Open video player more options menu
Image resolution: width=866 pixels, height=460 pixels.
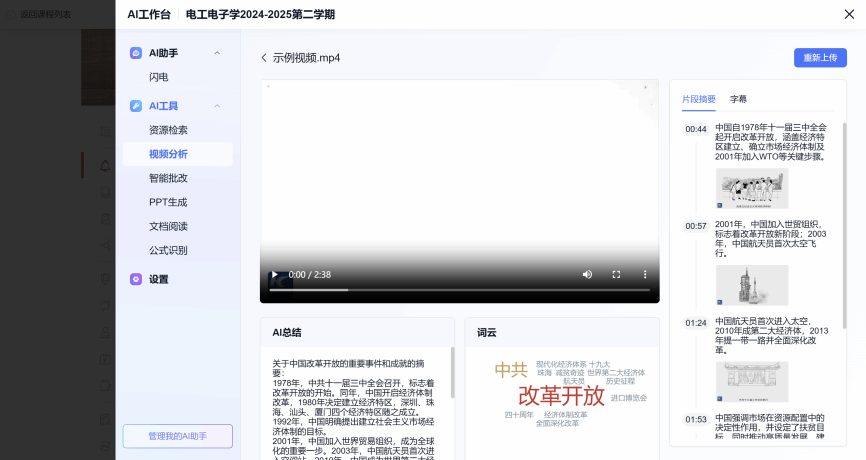click(644, 274)
